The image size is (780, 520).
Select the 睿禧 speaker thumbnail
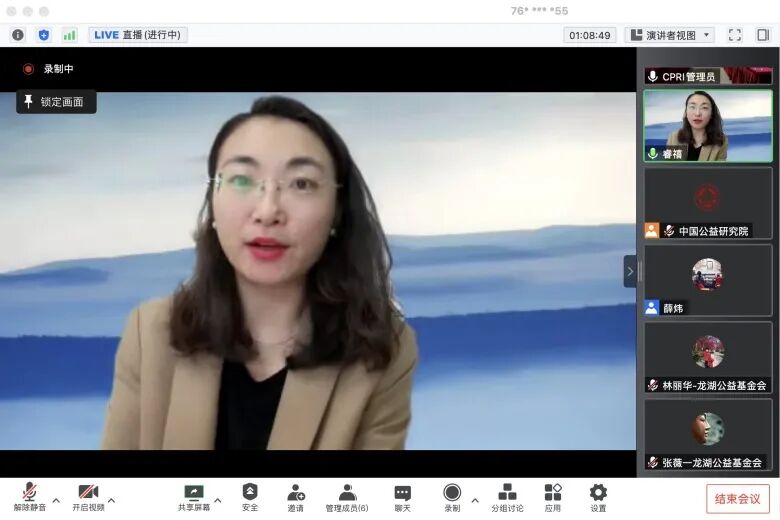(x=708, y=126)
